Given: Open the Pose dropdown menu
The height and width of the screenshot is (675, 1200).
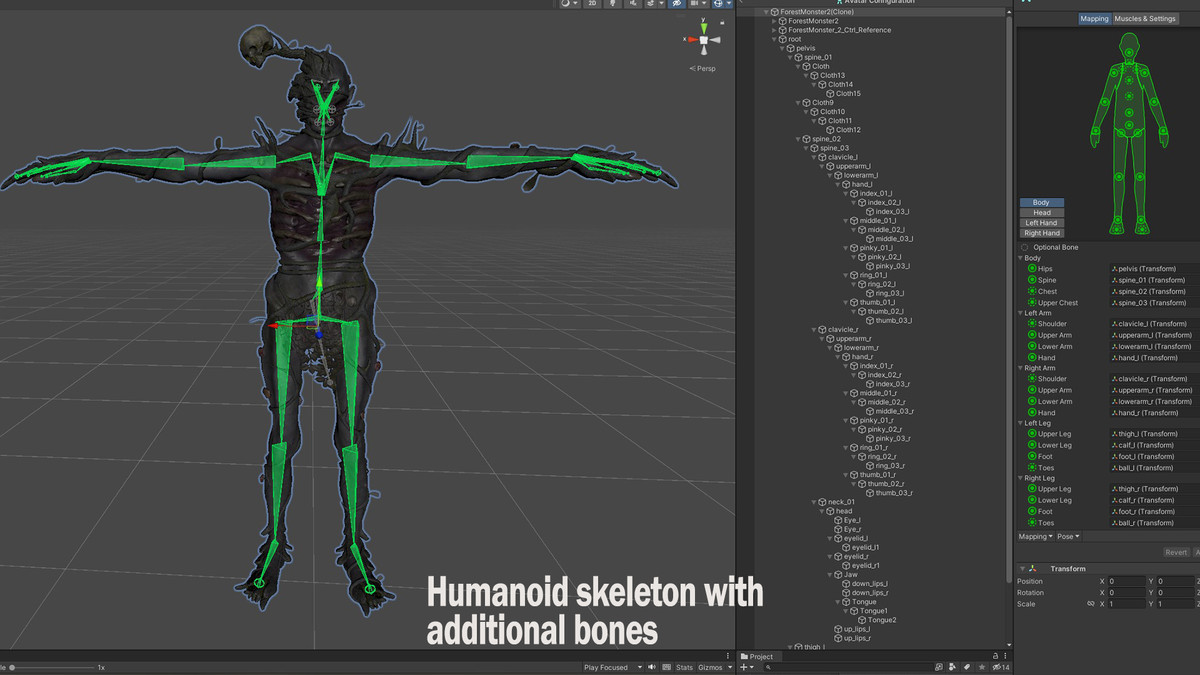Looking at the screenshot, I should tap(1069, 537).
